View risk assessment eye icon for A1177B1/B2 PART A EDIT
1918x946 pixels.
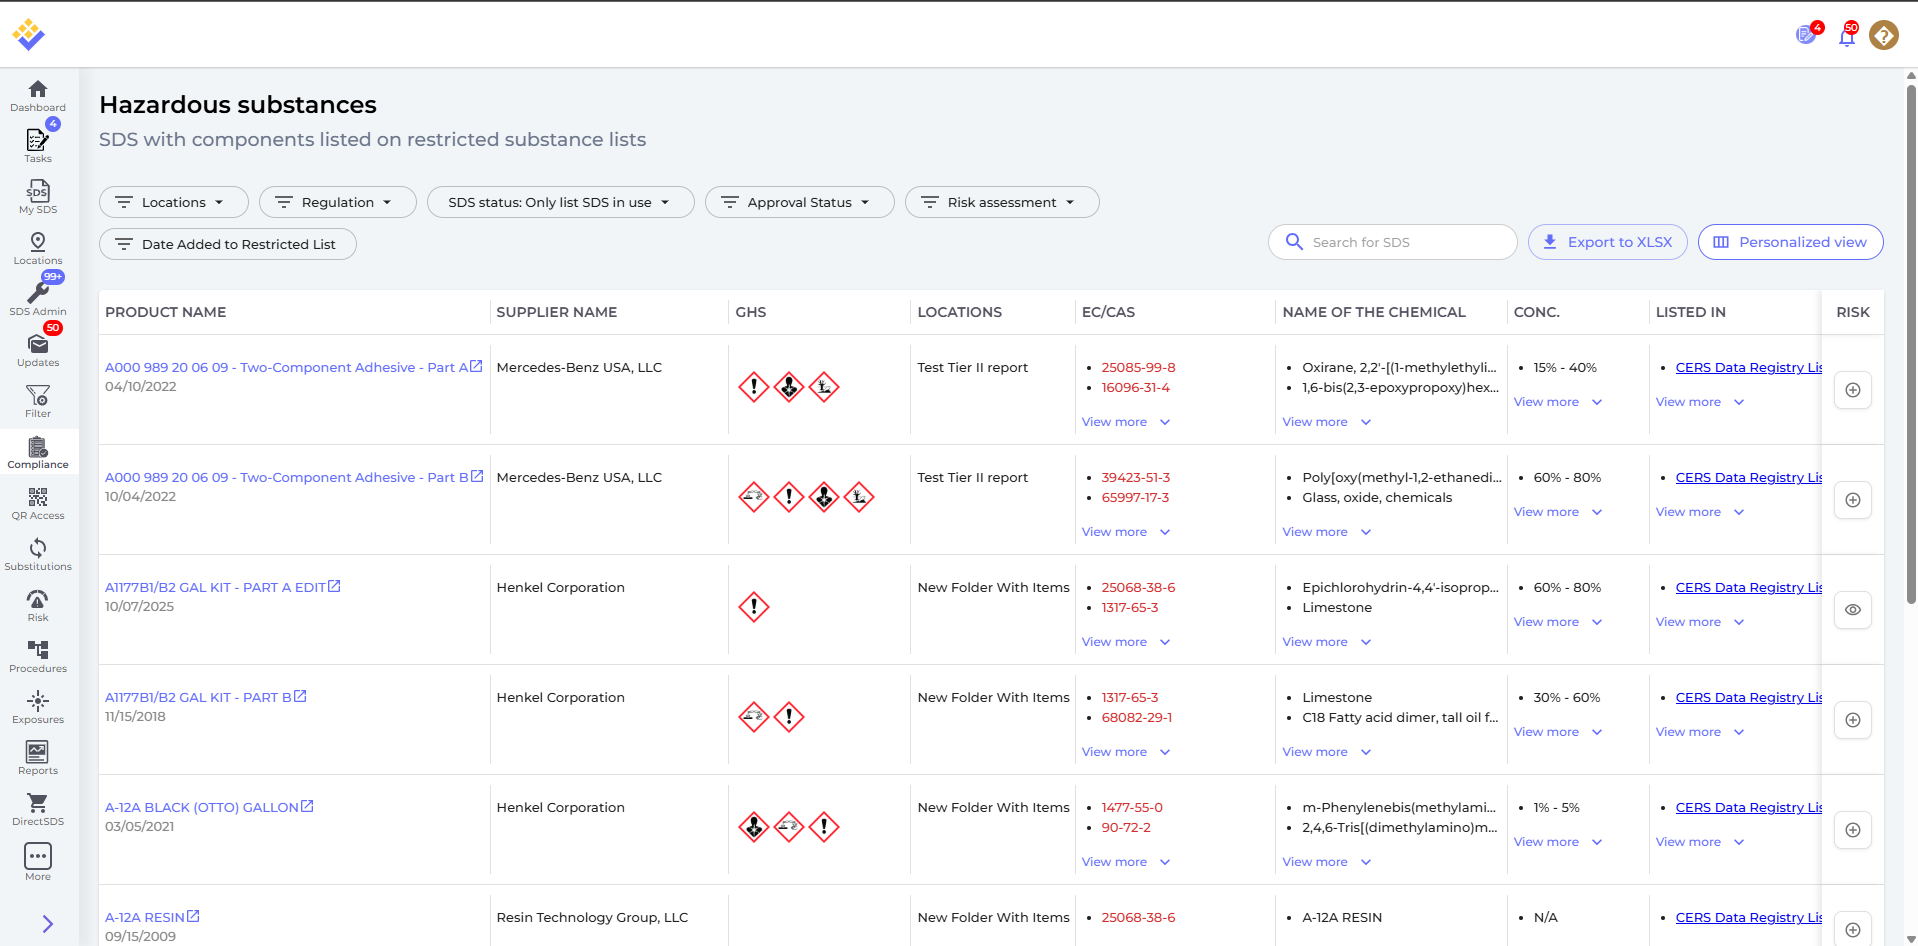click(1852, 610)
